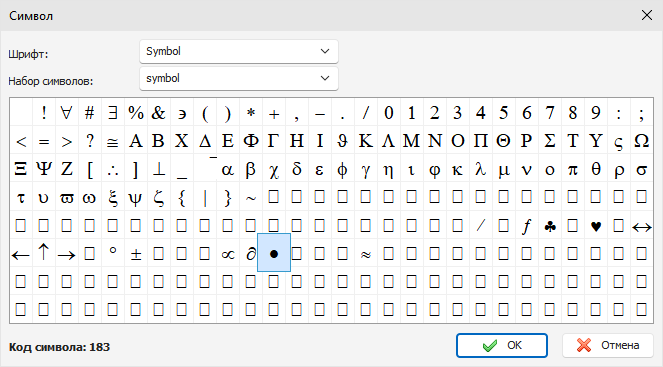Choose the perpendicular ⊥ symbol
The width and height of the screenshot is (663, 367).
coord(159,169)
